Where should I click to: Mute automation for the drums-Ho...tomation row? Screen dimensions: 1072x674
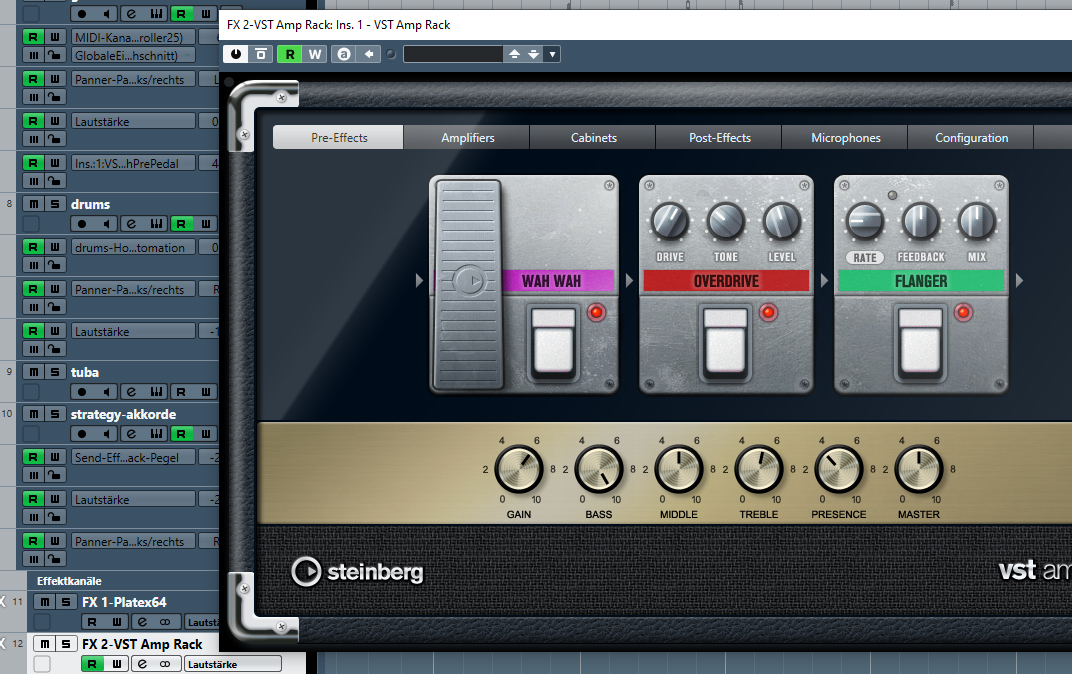tap(34, 265)
